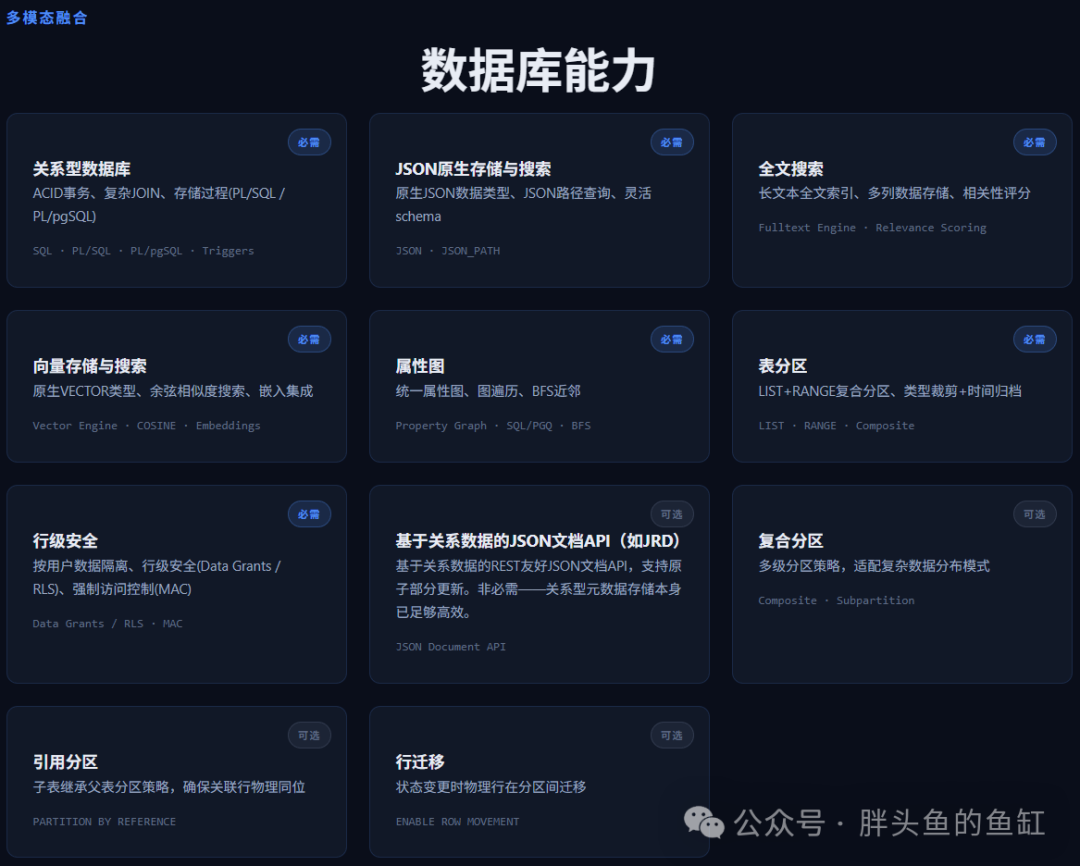
Task: Click the 必需 badge on JSON原生存储与搜索 card
Action: coord(672,143)
